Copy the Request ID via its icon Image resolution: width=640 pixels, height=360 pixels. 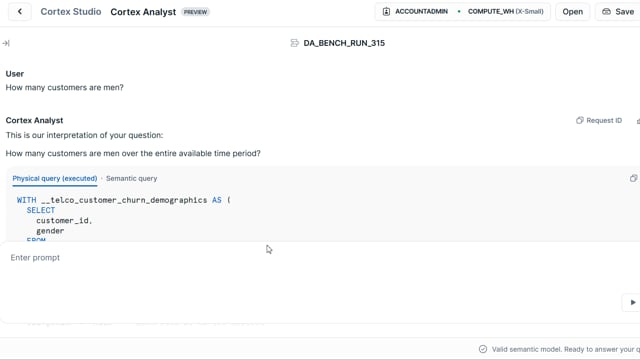point(580,120)
